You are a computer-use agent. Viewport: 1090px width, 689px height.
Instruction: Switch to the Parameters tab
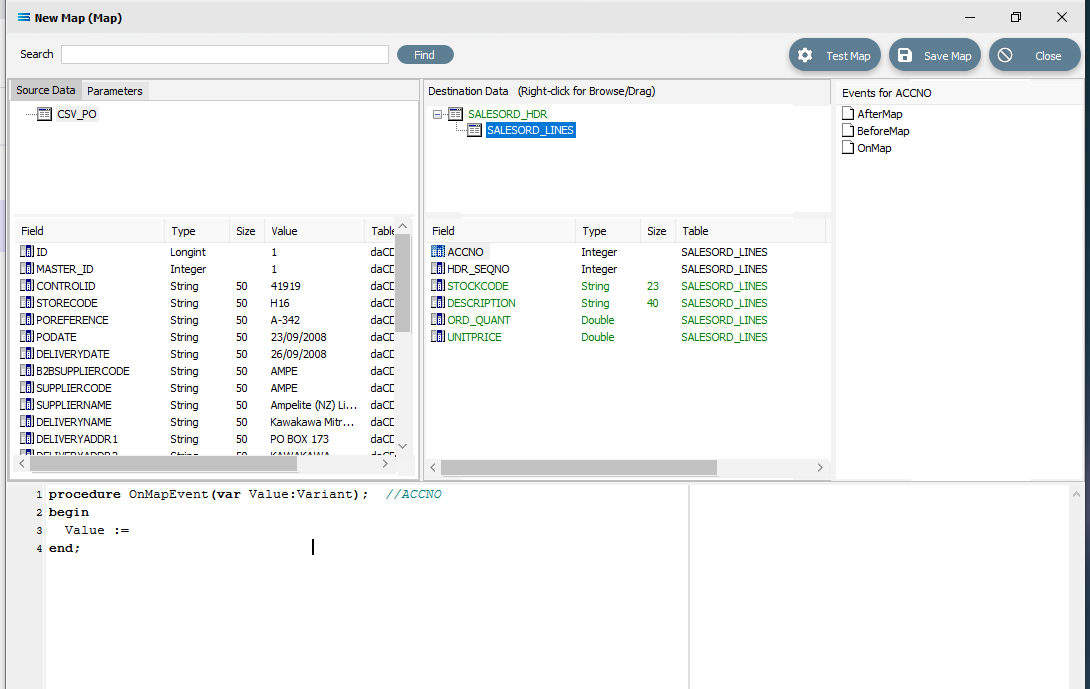click(x=115, y=91)
